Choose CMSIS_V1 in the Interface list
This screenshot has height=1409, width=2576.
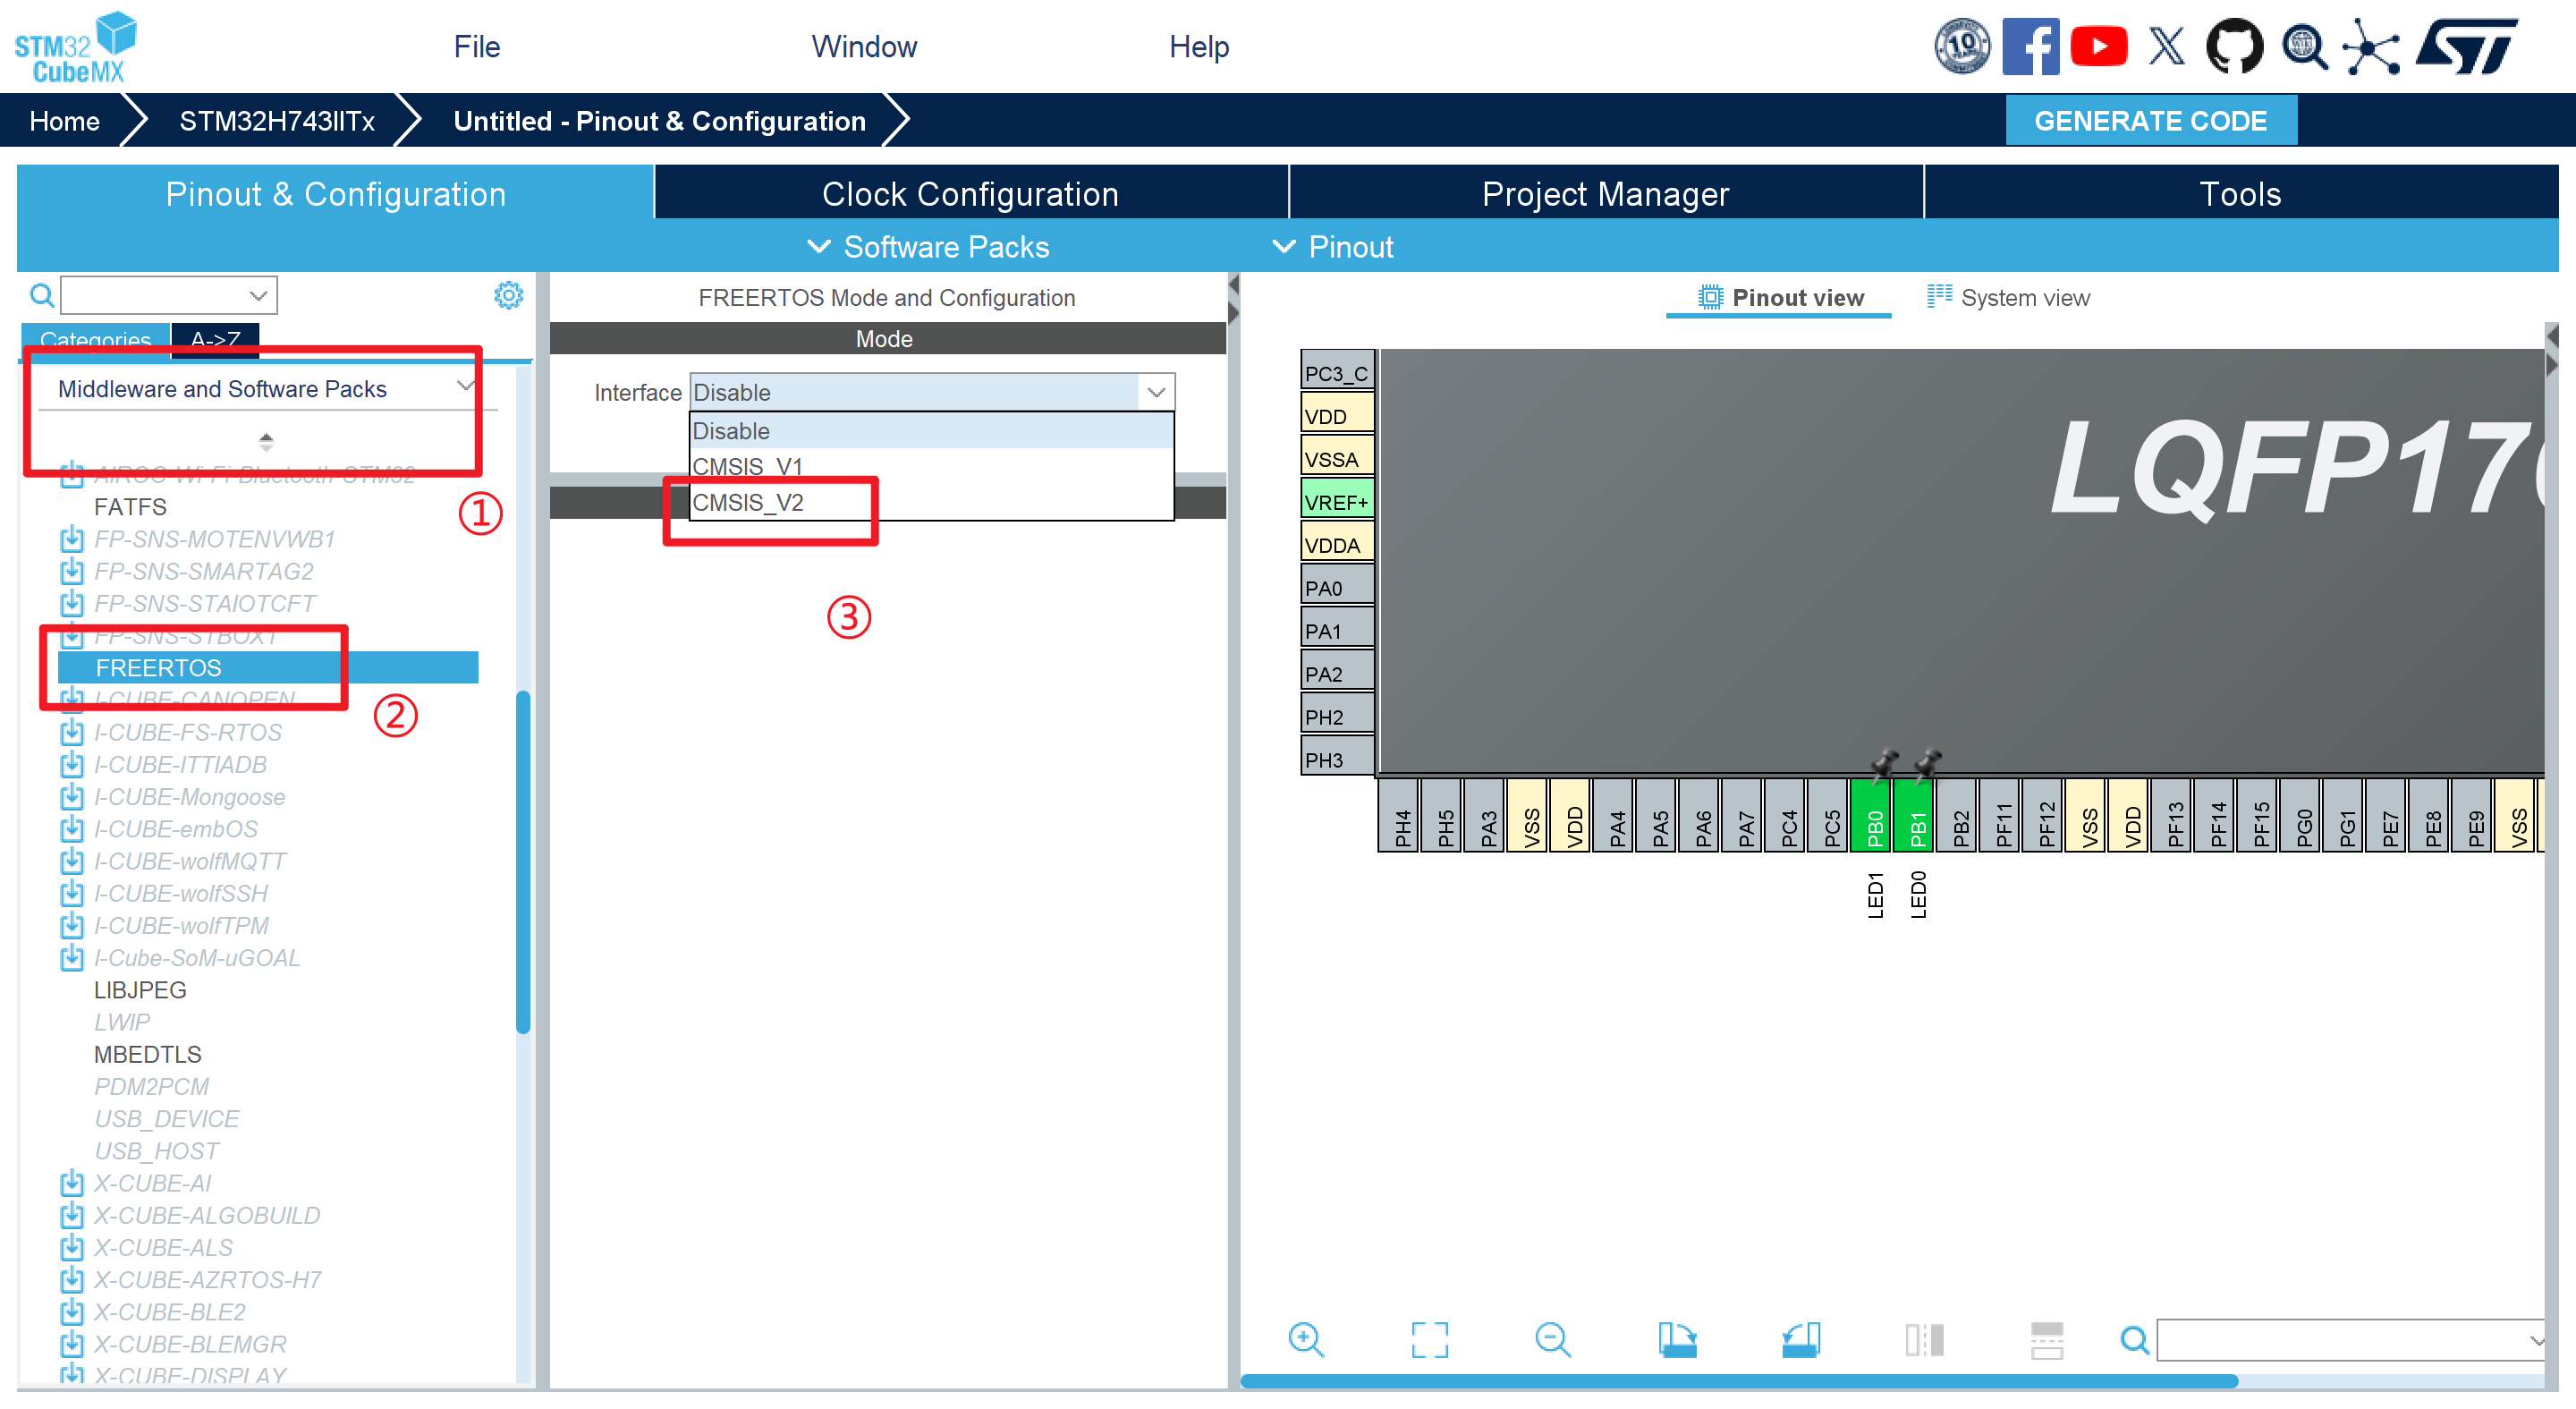pyautogui.click(x=931, y=466)
